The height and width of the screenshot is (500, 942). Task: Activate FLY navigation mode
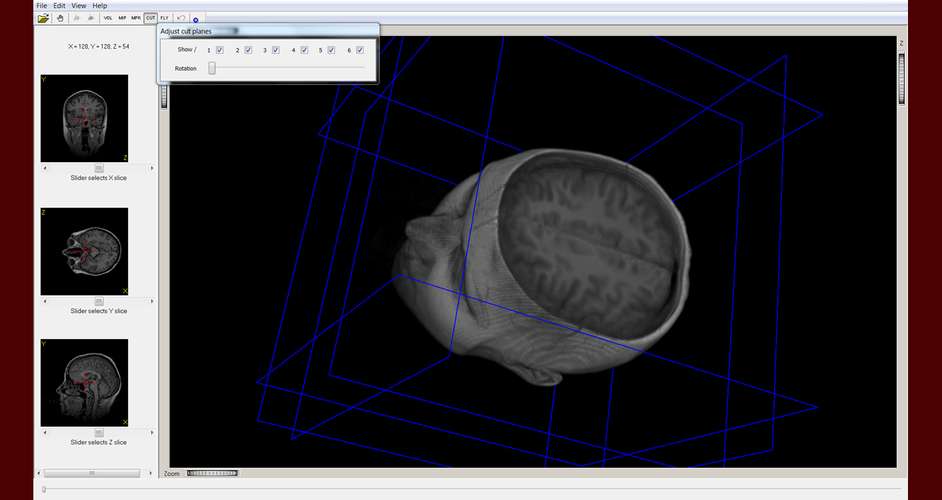click(x=165, y=19)
